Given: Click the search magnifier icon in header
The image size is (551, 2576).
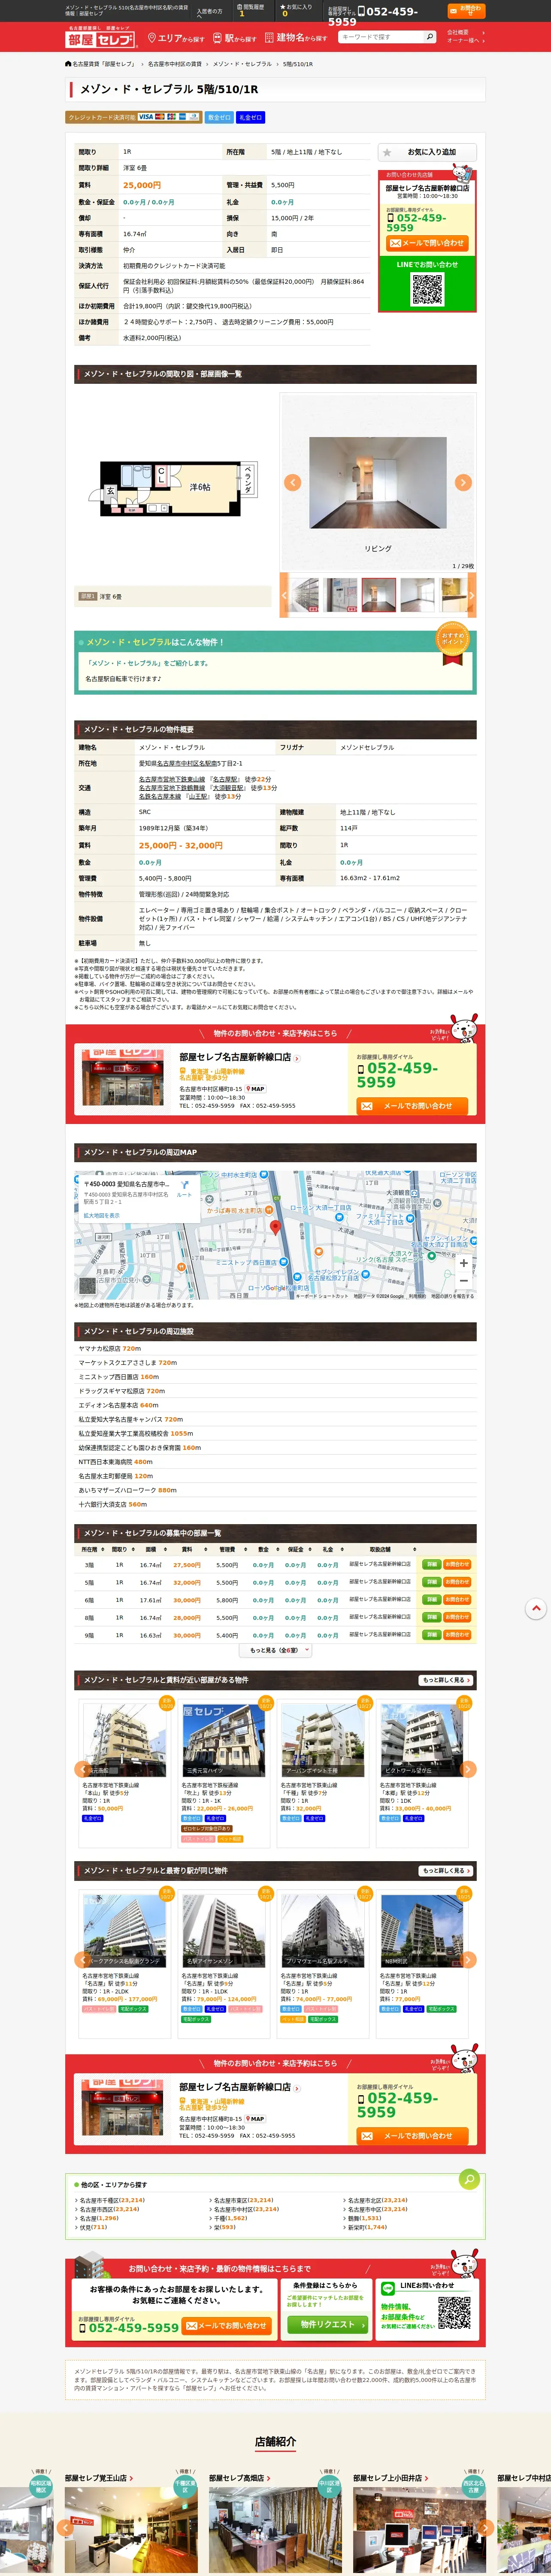Looking at the screenshot, I should click(430, 37).
